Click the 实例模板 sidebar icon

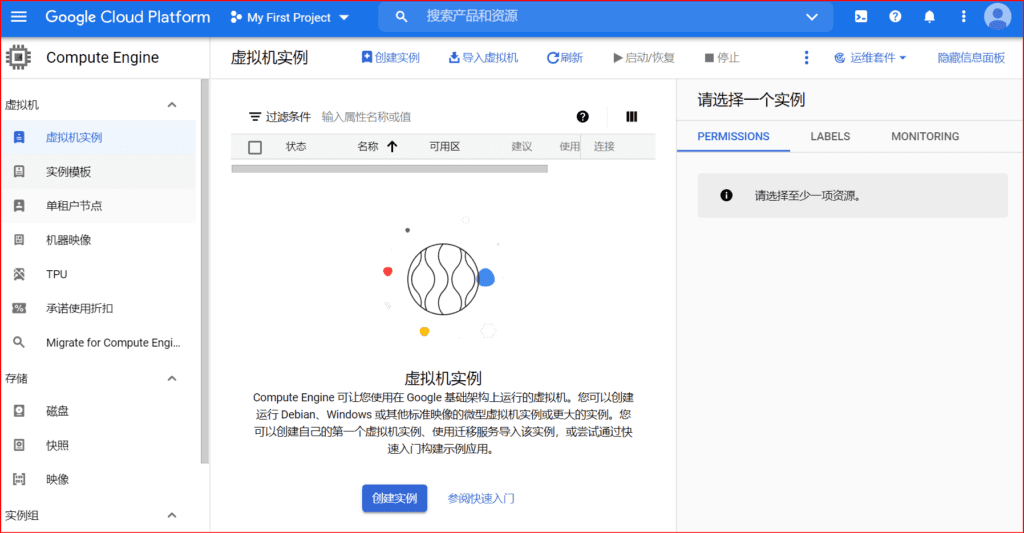pyautogui.click(x=19, y=172)
